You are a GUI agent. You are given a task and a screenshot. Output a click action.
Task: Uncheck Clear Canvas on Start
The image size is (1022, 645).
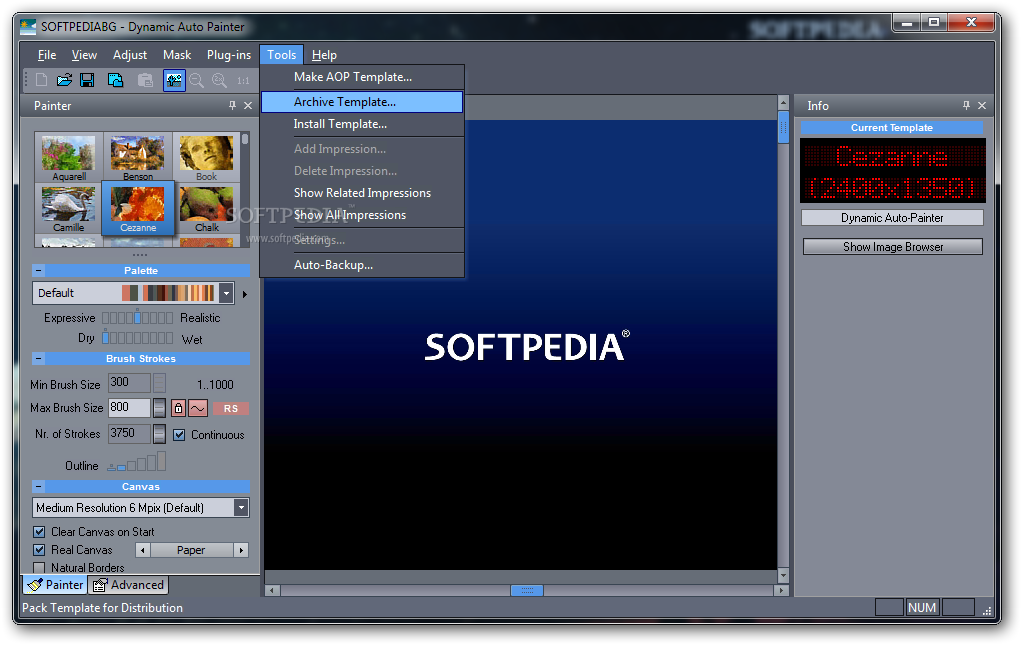pyautogui.click(x=39, y=532)
